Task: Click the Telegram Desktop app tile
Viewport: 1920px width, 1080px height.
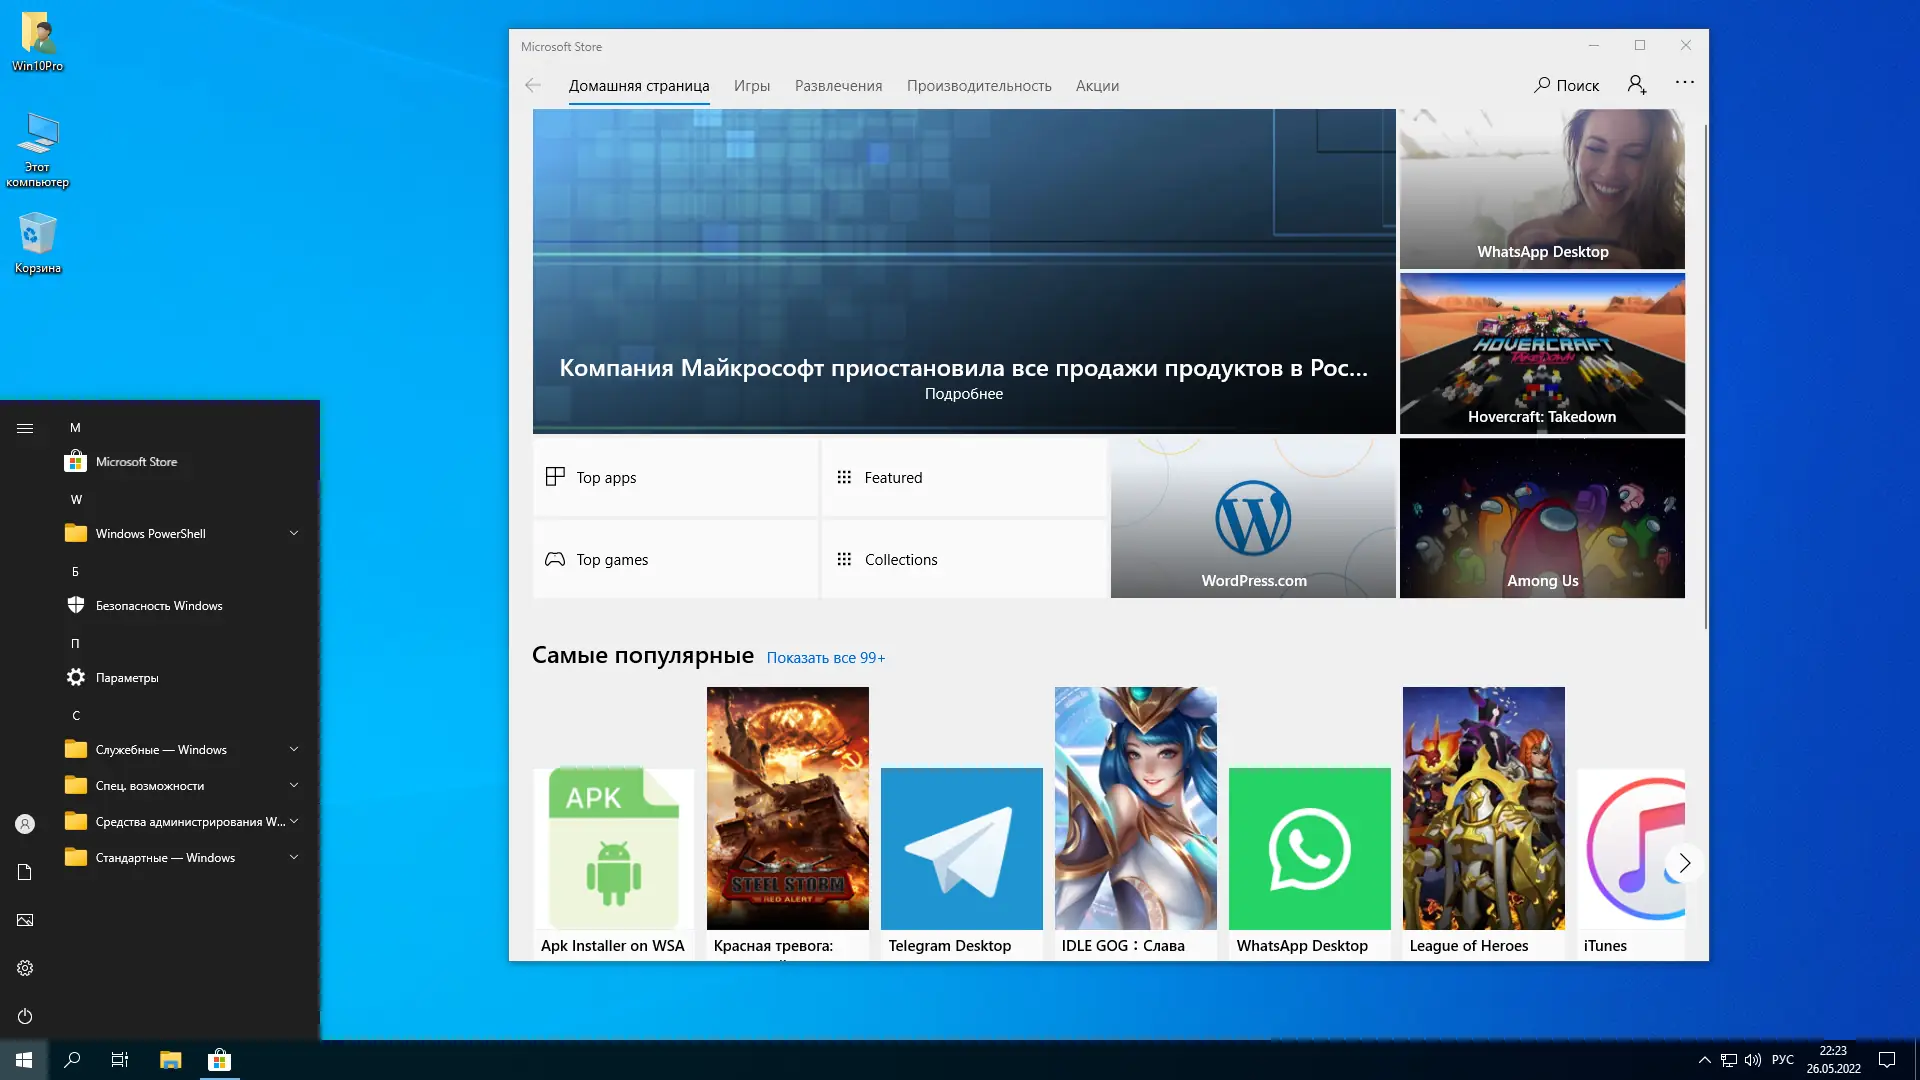Action: pos(961,850)
